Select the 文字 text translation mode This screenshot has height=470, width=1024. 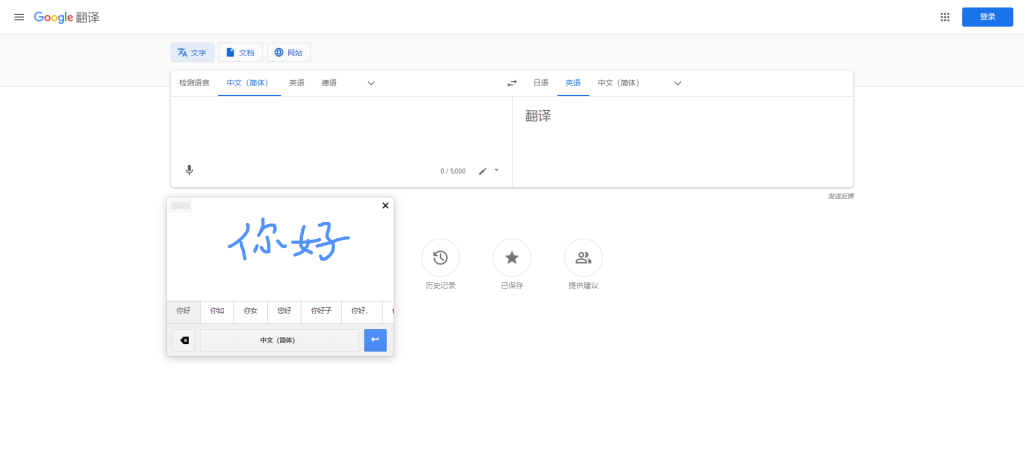193,52
